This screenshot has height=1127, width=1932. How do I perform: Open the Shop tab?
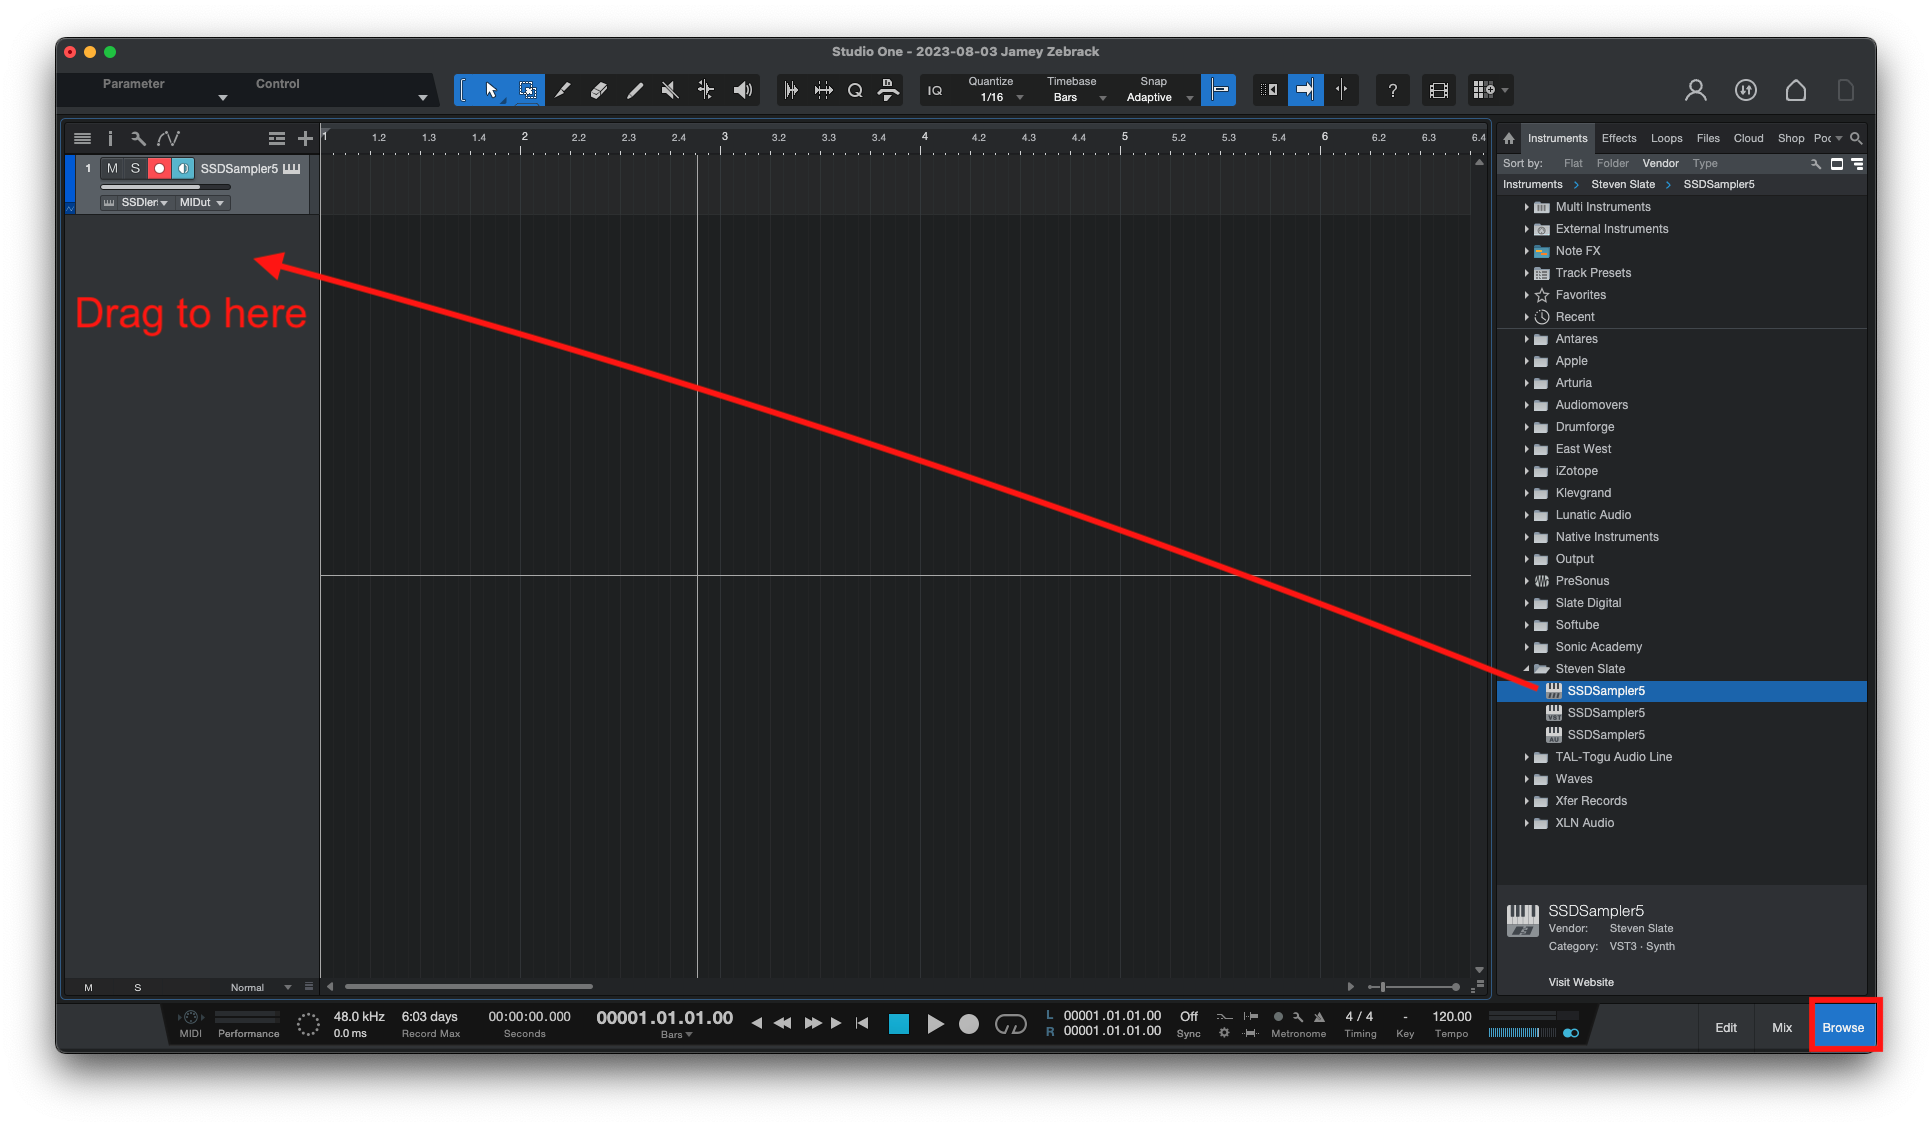[x=1790, y=138]
